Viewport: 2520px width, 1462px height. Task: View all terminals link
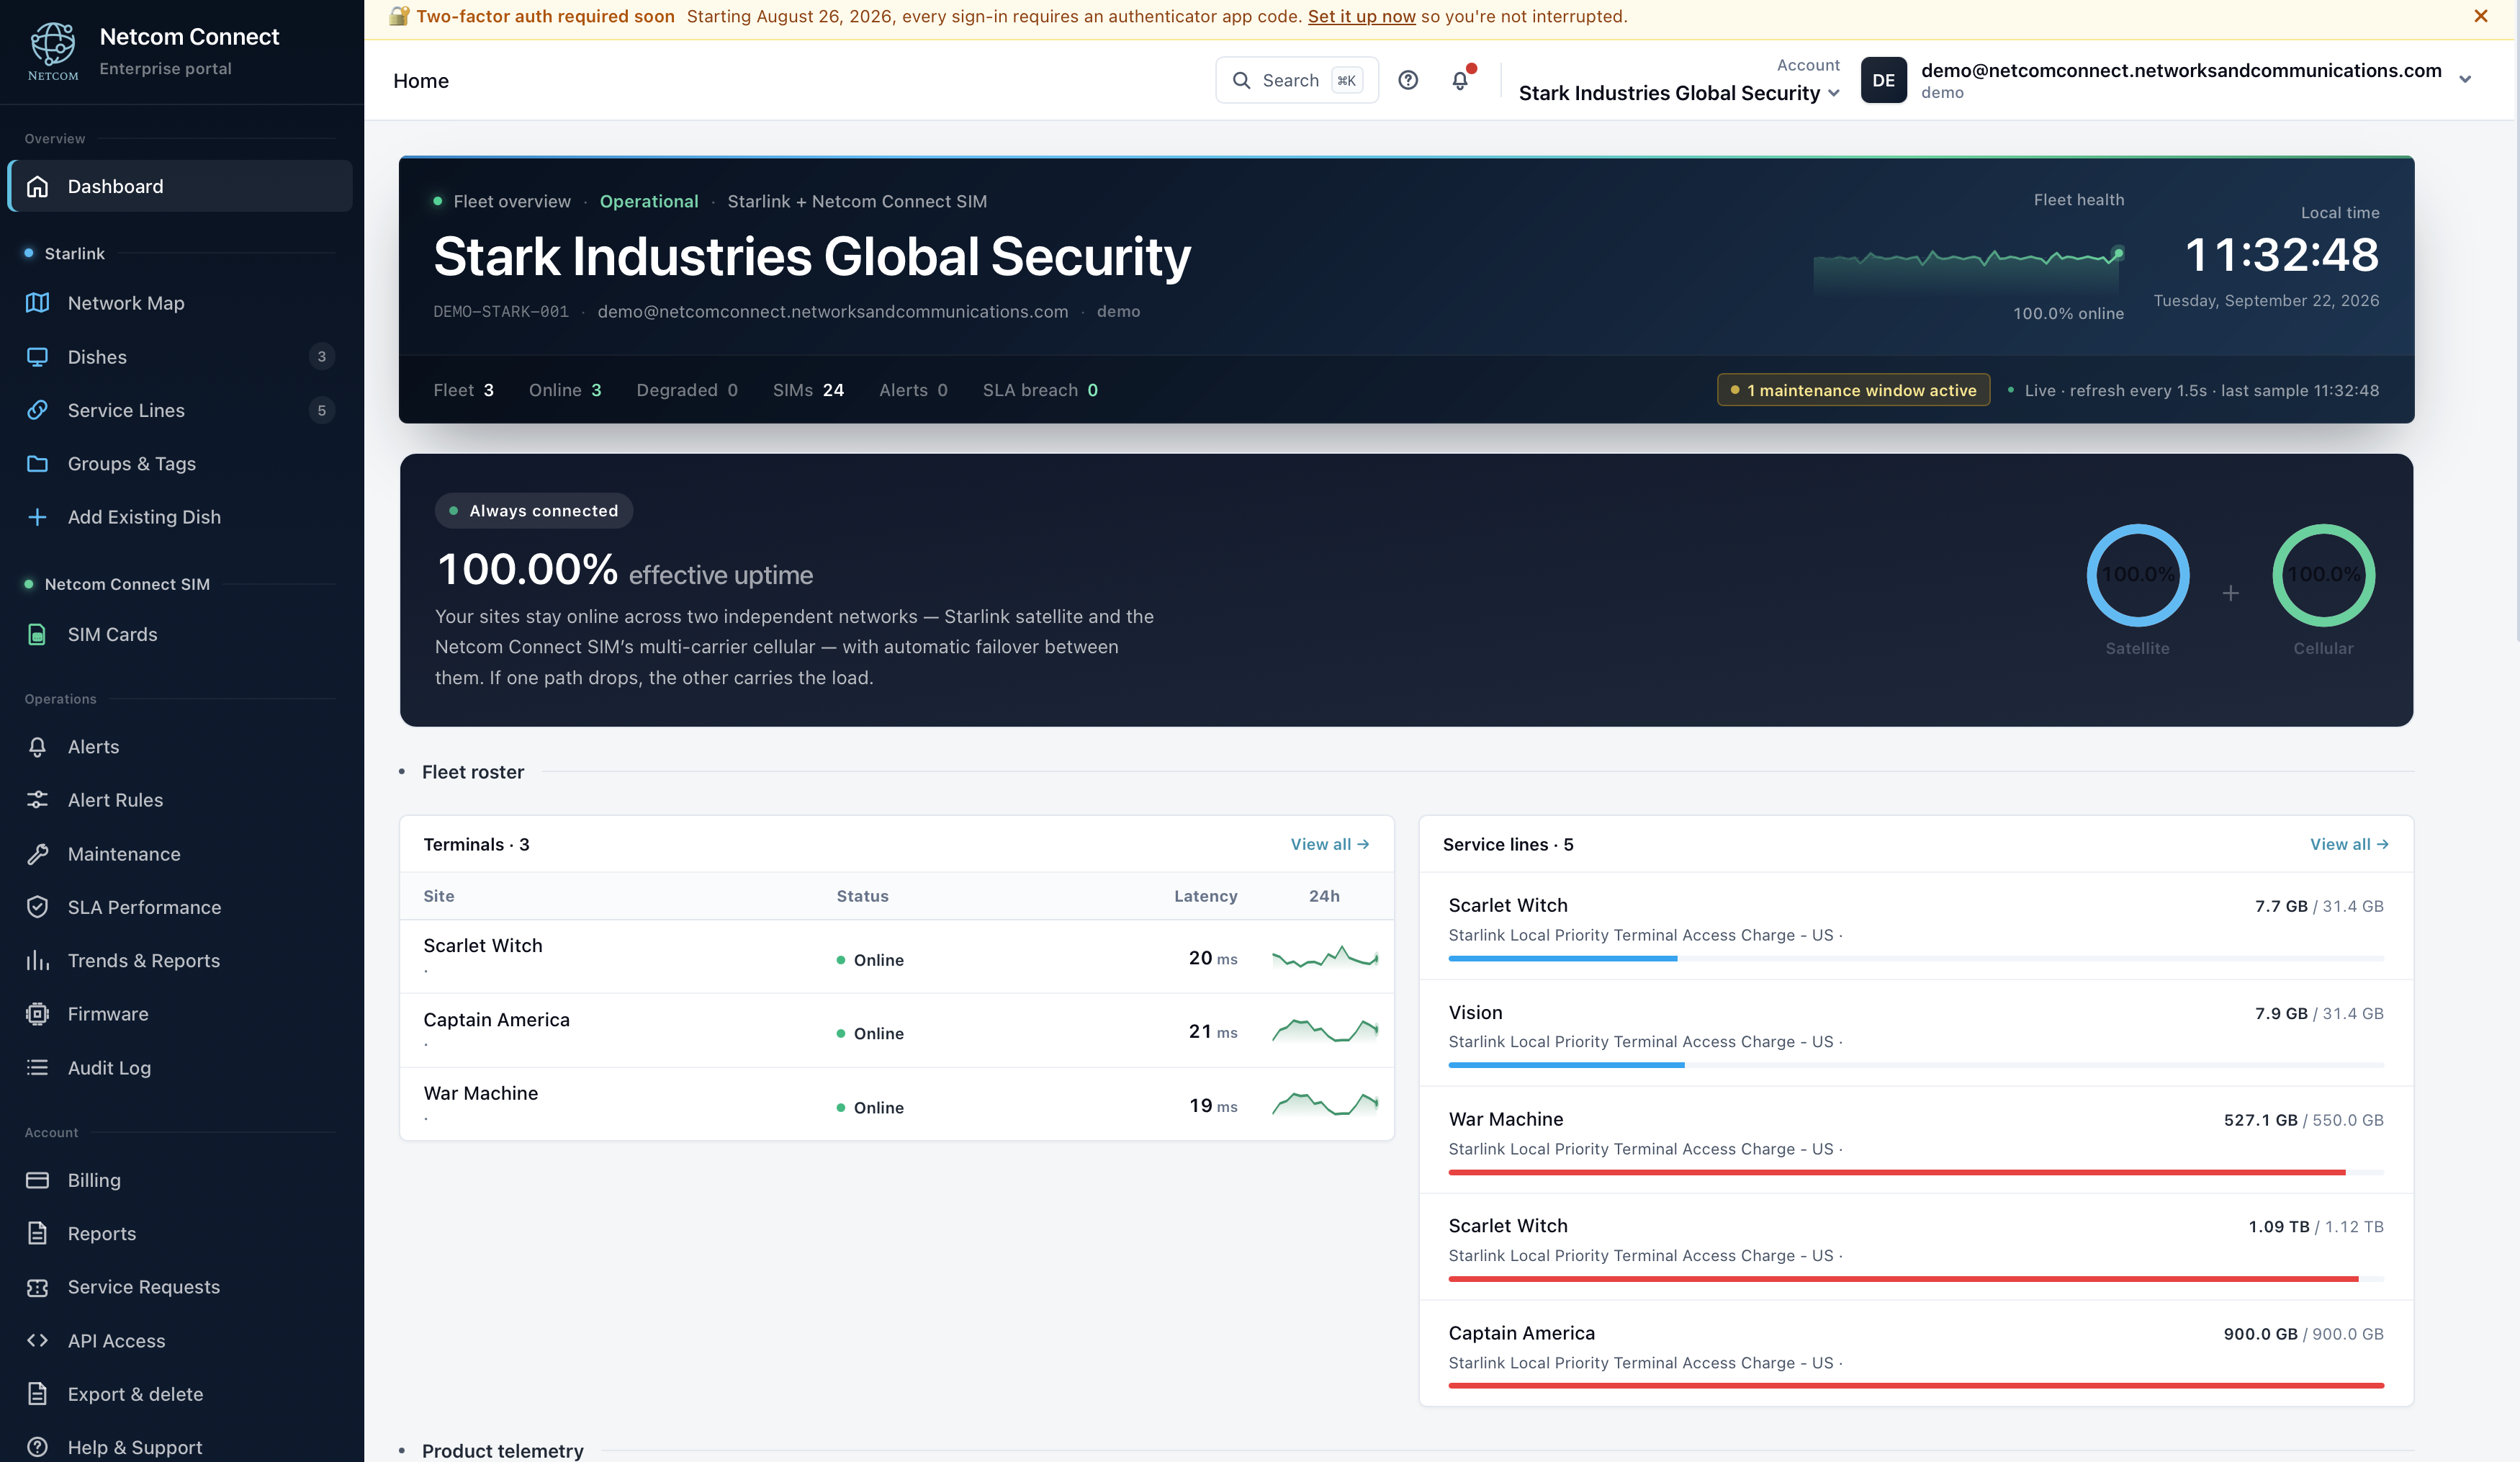pyautogui.click(x=1329, y=845)
